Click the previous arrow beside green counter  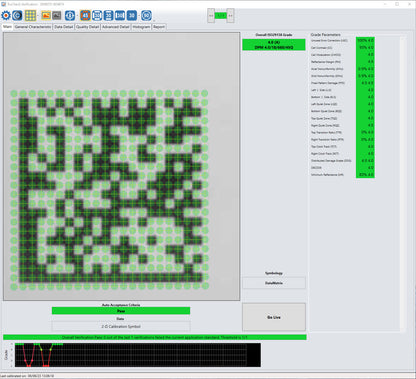tap(211, 15)
